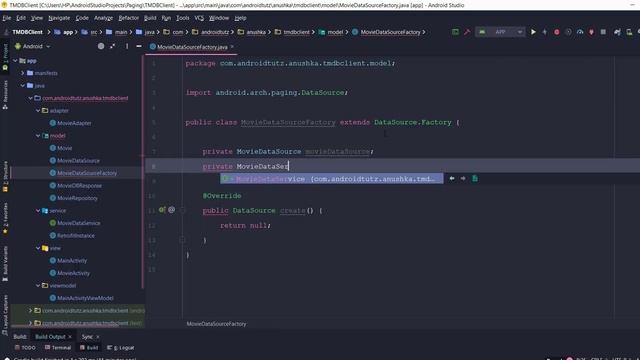Click the override gutter icon beside create()
The image size is (640, 360).
(x=162, y=210)
